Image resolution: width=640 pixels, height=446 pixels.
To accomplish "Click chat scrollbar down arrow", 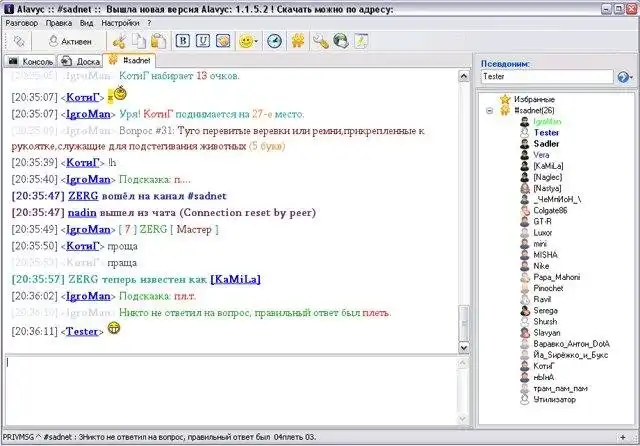I will [x=464, y=348].
